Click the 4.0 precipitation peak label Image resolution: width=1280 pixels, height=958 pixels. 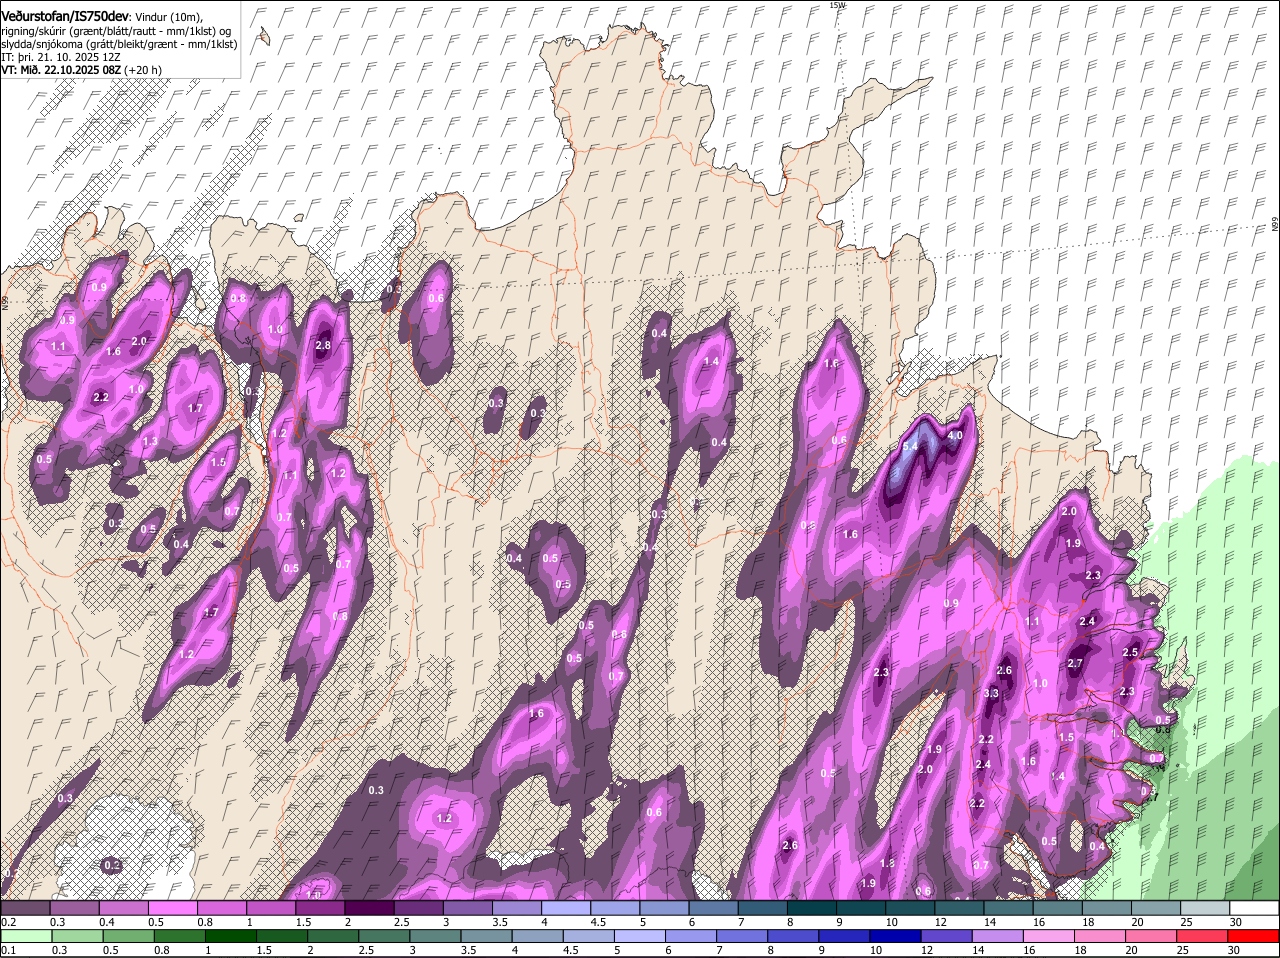point(954,436)
